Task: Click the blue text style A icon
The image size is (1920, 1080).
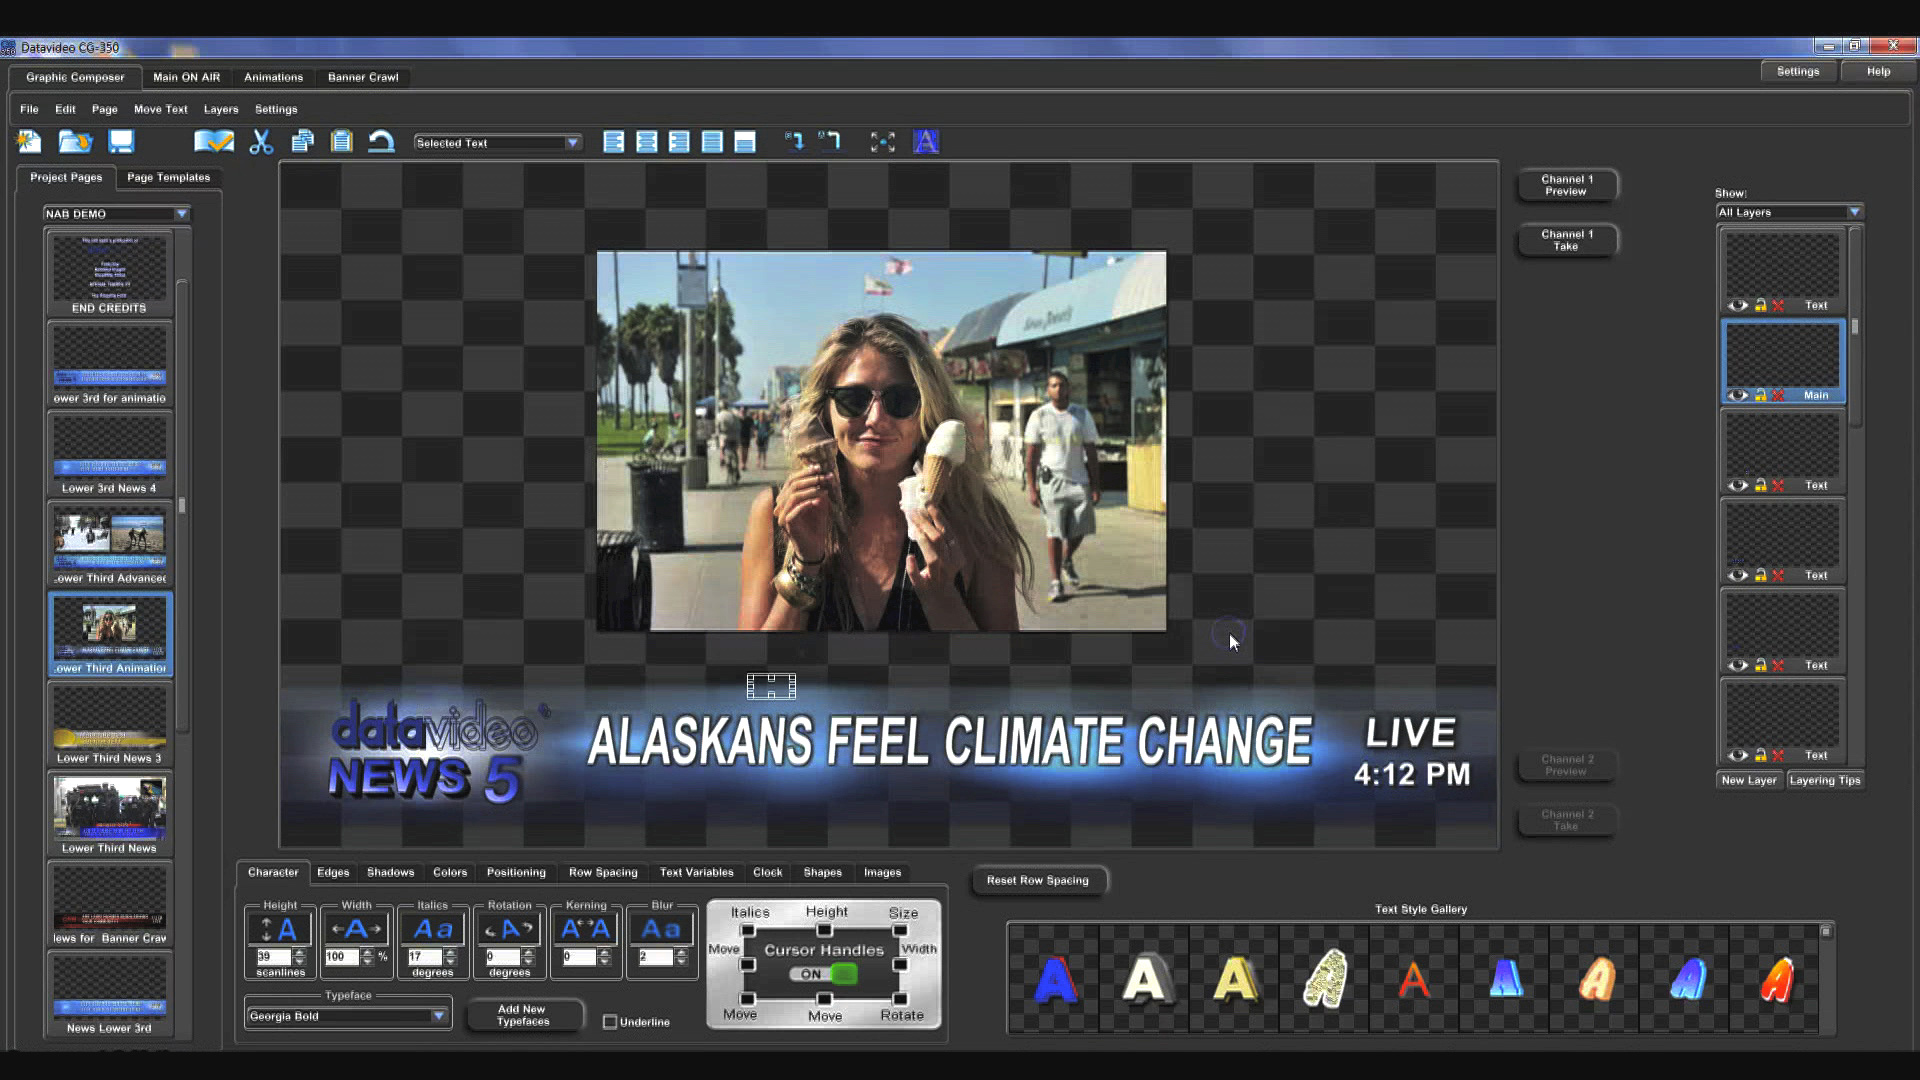Action: coord(926,142)
